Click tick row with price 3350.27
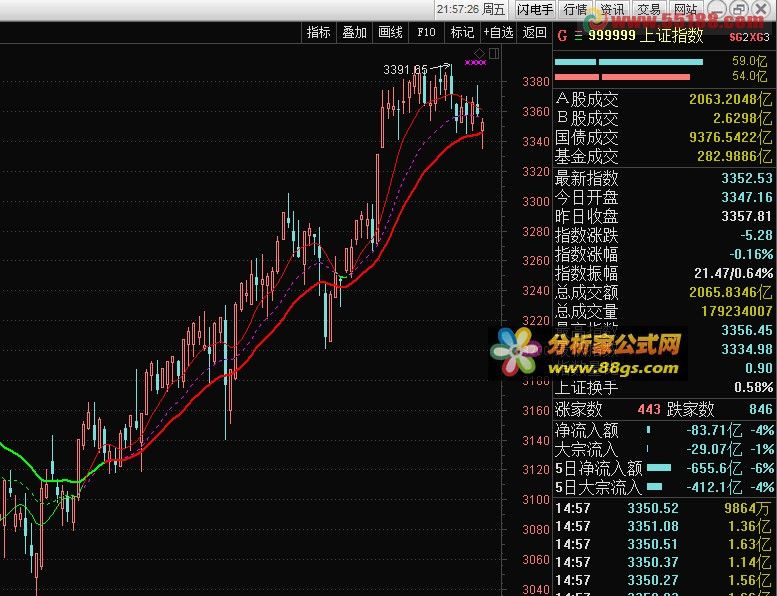Screen dimensions: 777x596 pyautogui.click(x=664, y=580)
